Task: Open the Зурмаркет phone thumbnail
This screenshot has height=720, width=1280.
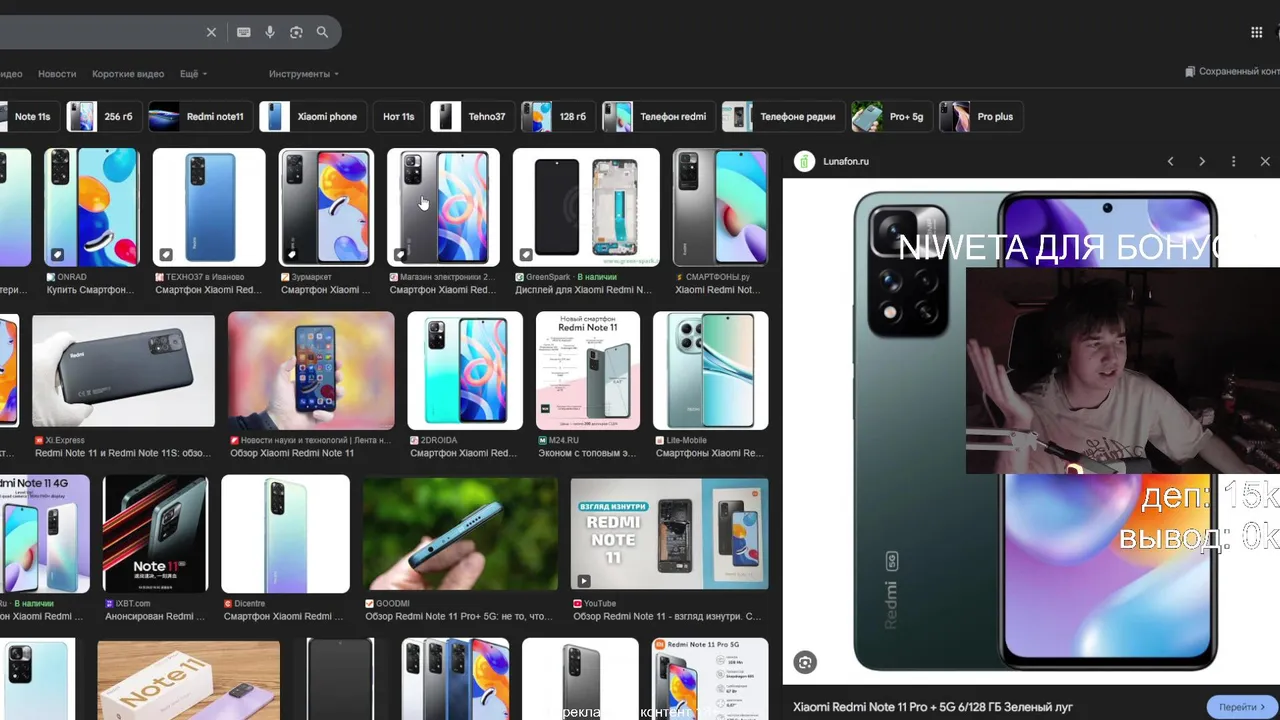Action: point(326,207)
